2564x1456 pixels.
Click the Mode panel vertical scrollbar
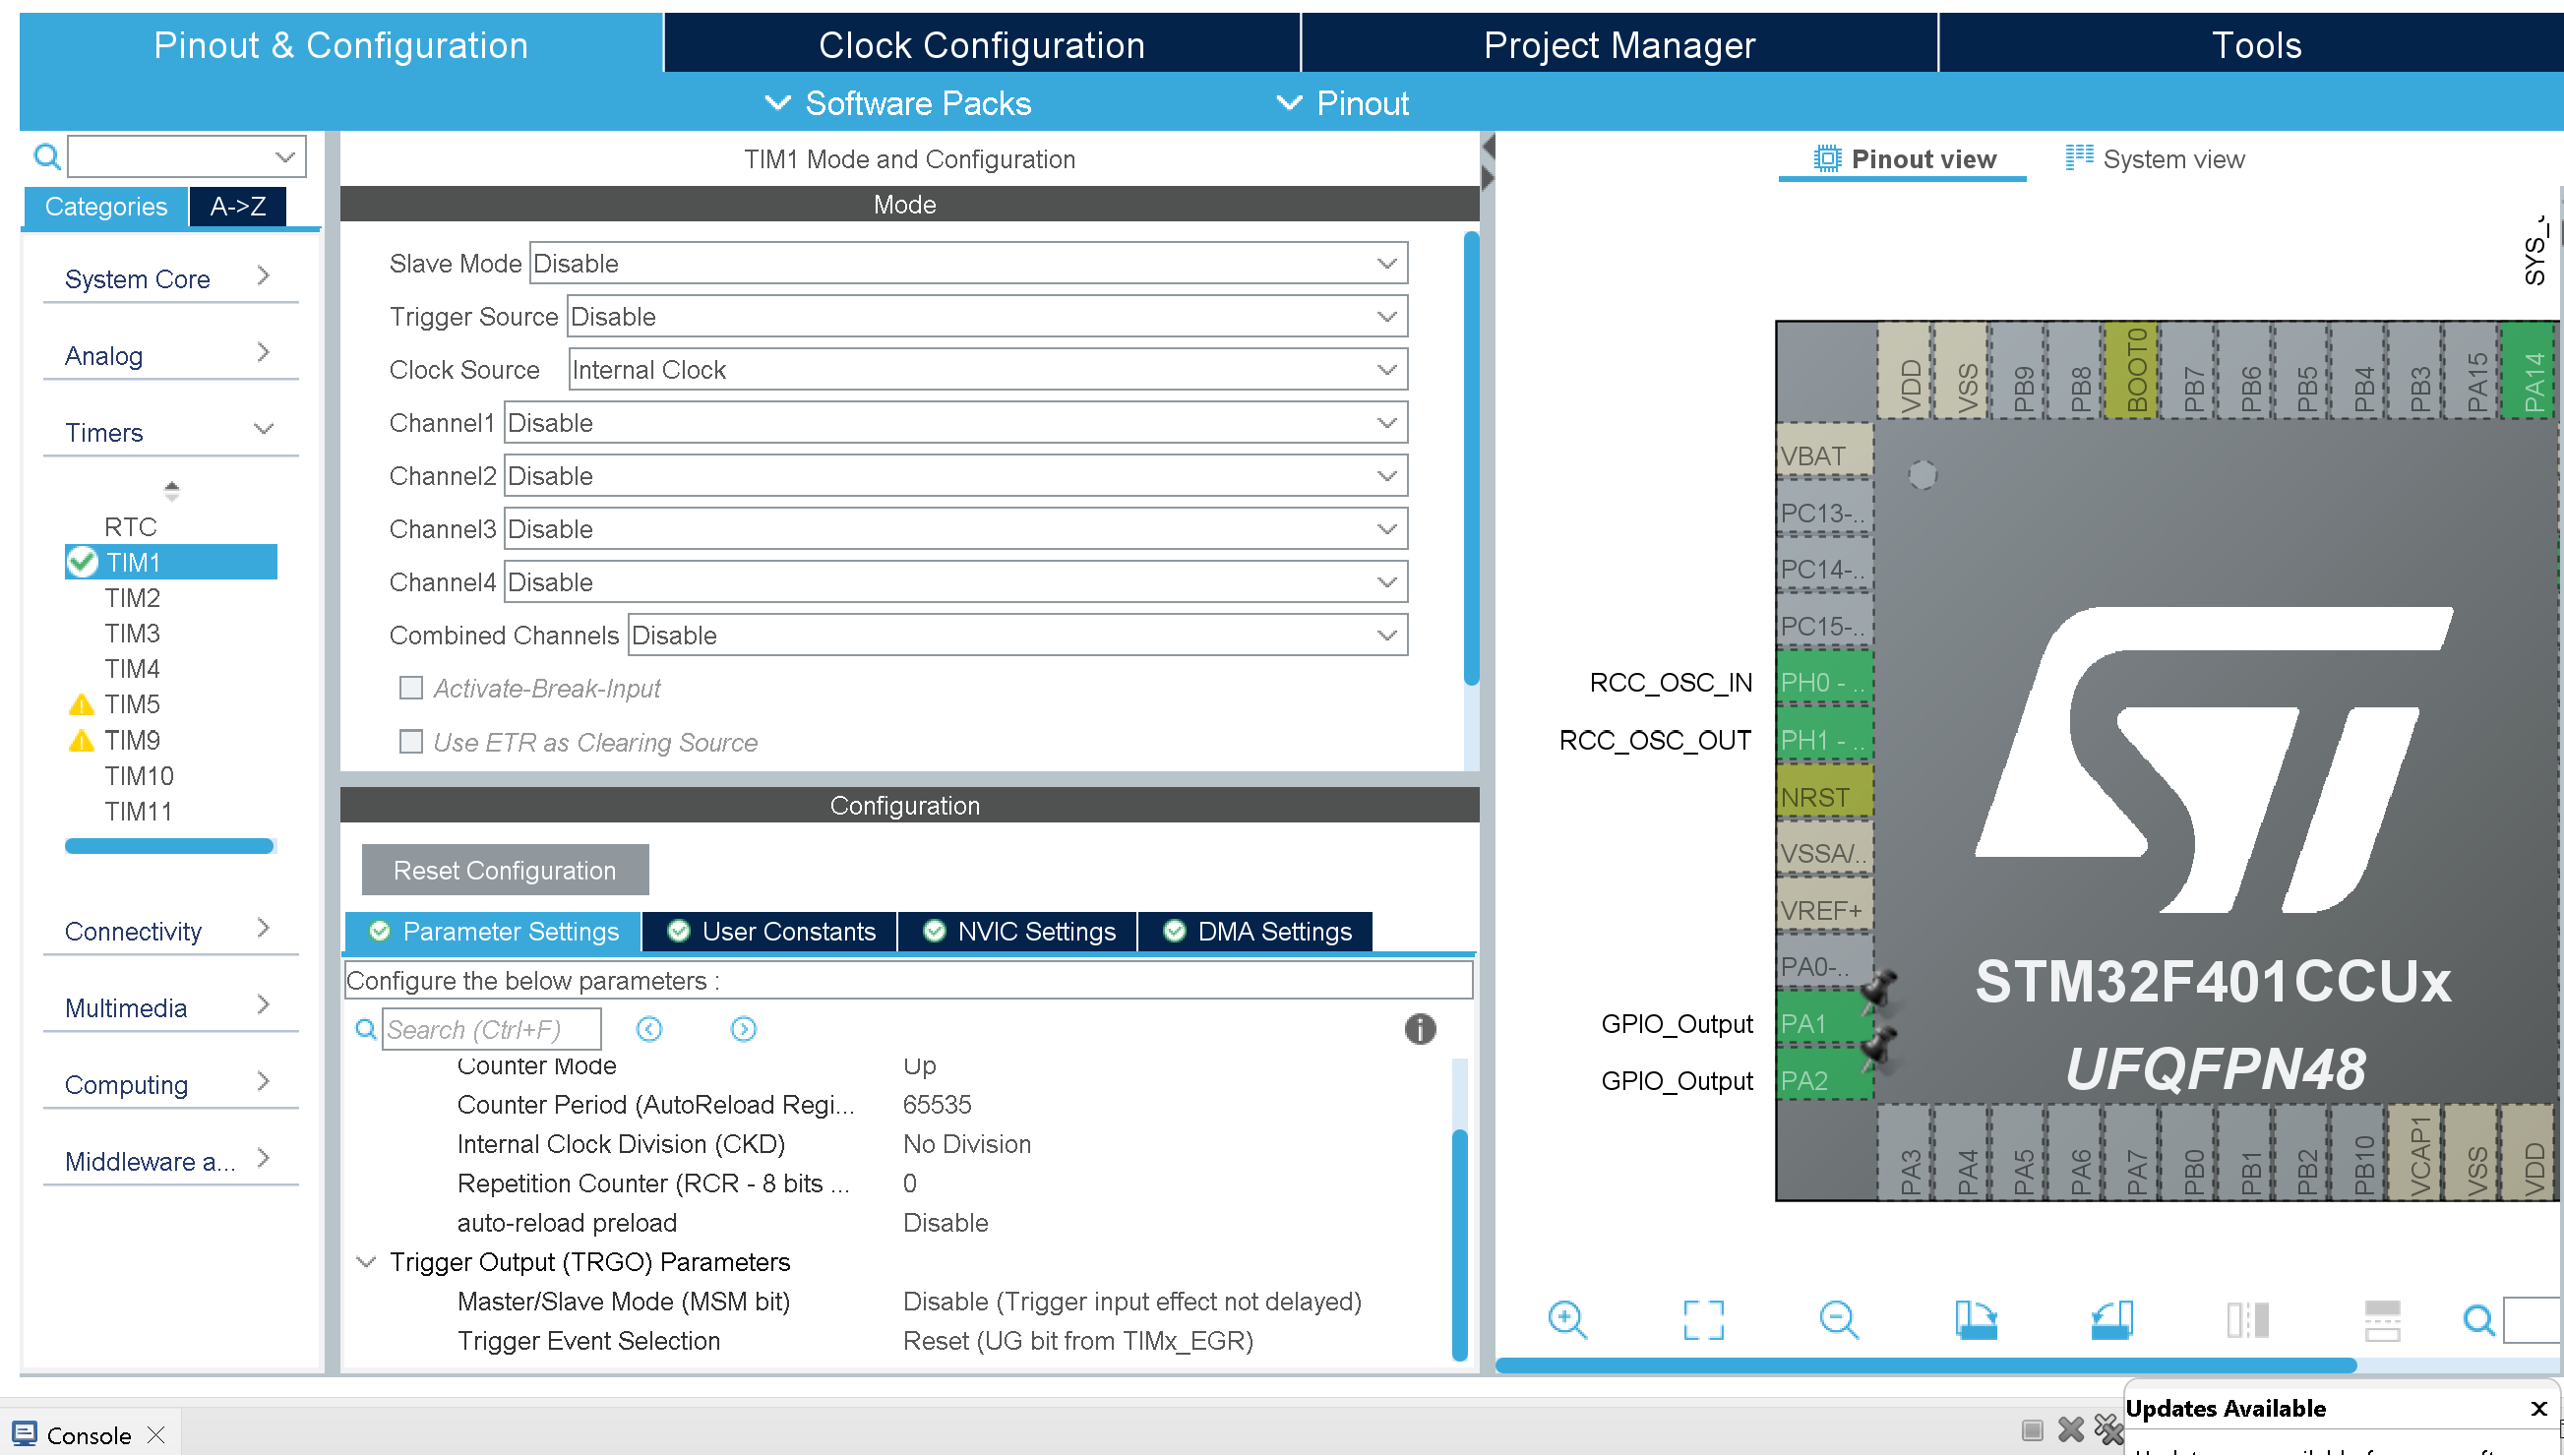1471,458
